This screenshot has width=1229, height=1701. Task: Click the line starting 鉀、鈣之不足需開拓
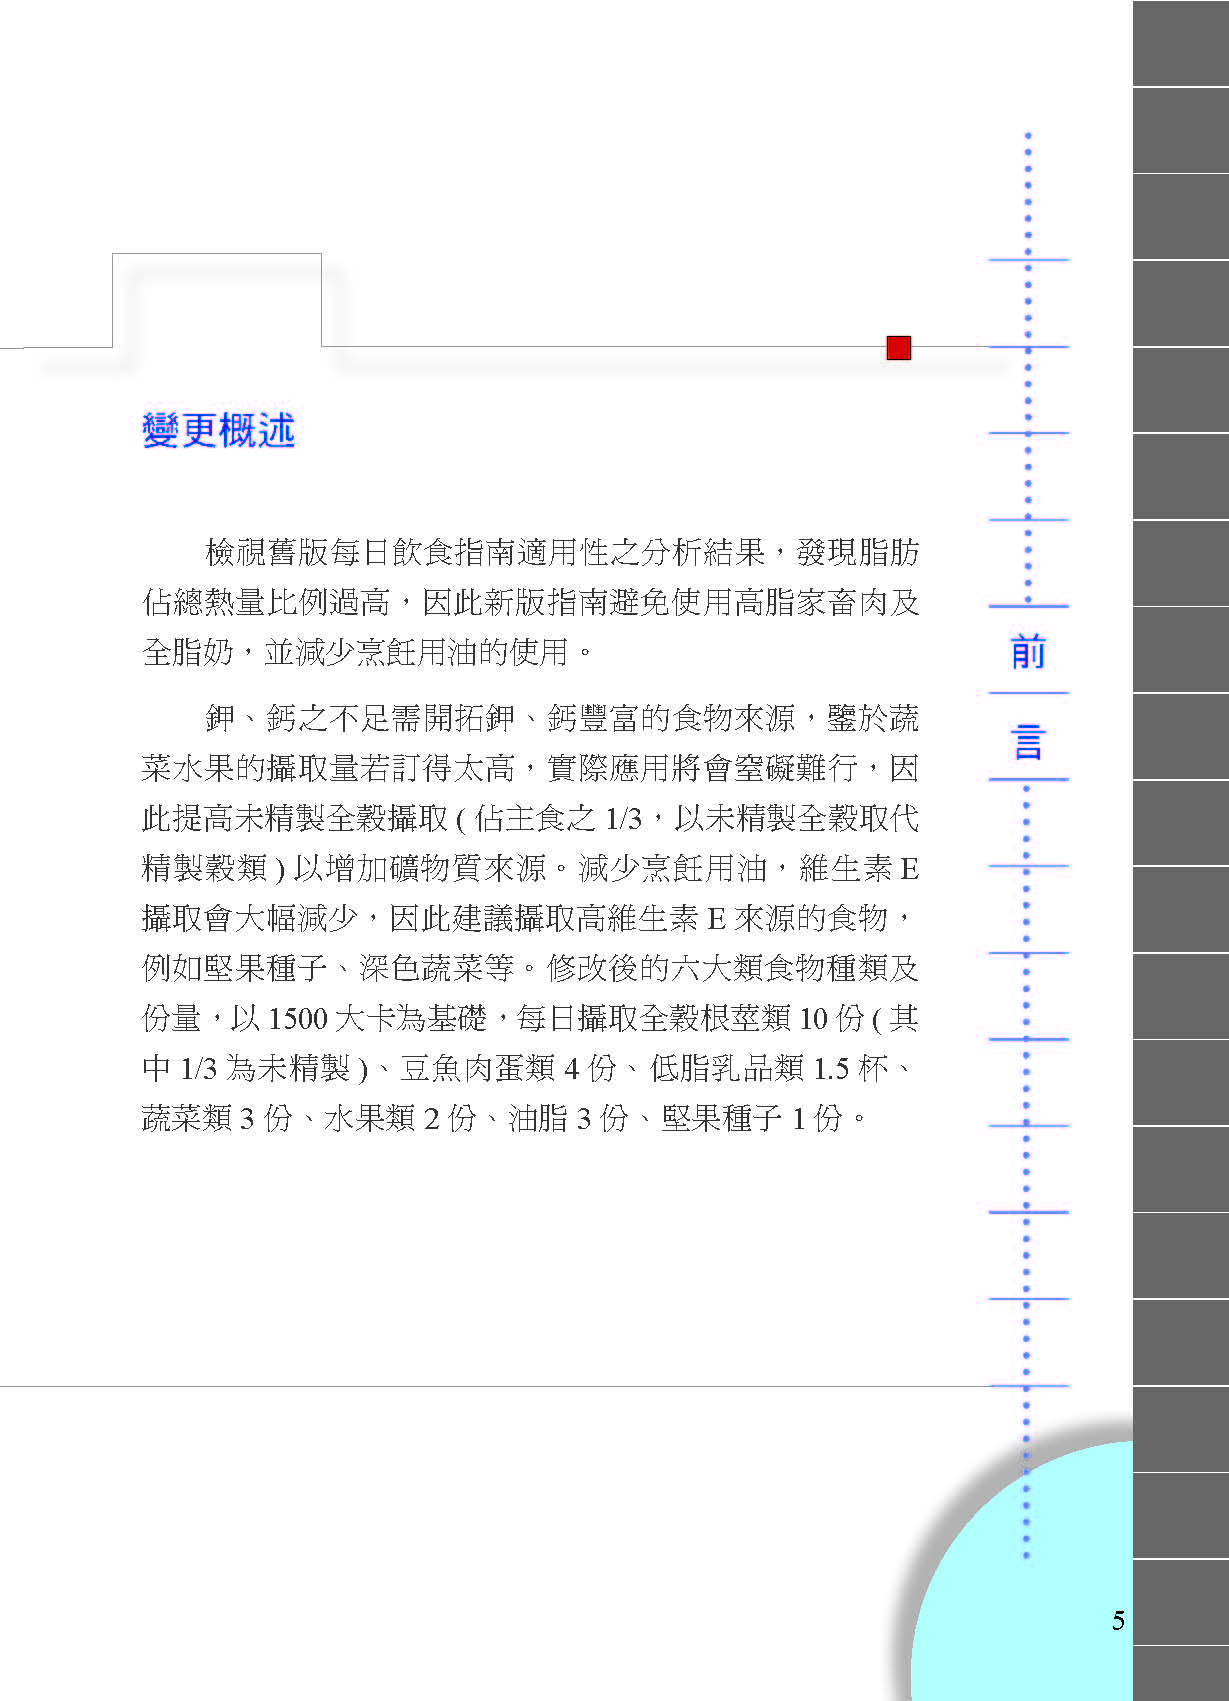[x=562, y=718]
